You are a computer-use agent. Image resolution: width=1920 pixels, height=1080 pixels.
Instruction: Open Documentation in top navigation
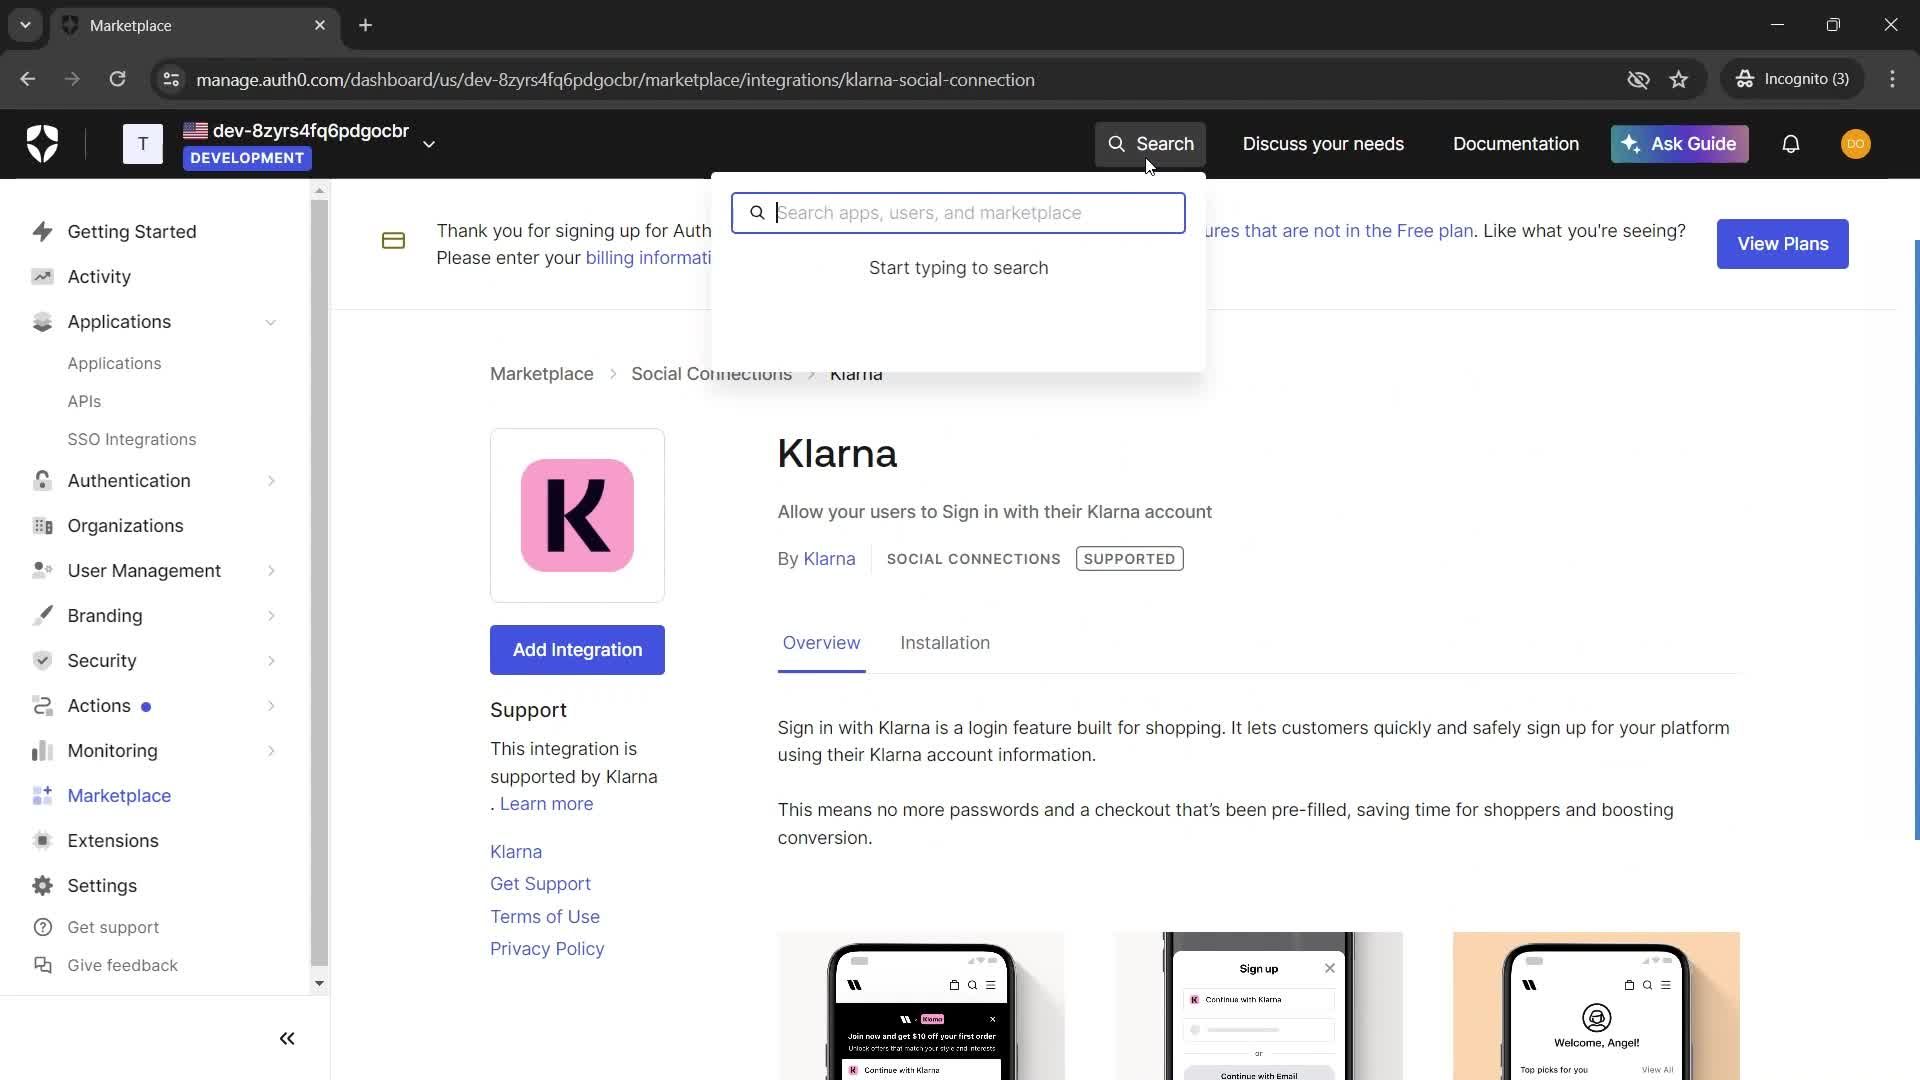pyautogui.click(x=1516, y=144)
